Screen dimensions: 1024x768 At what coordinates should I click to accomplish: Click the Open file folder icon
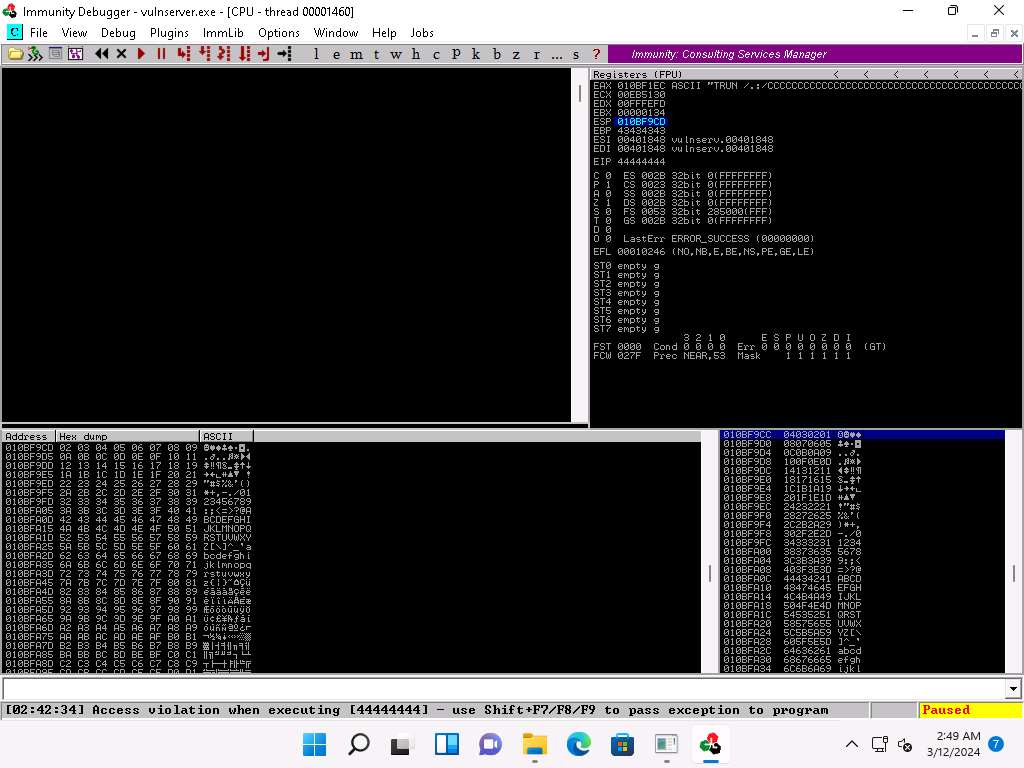click(15, 54)
